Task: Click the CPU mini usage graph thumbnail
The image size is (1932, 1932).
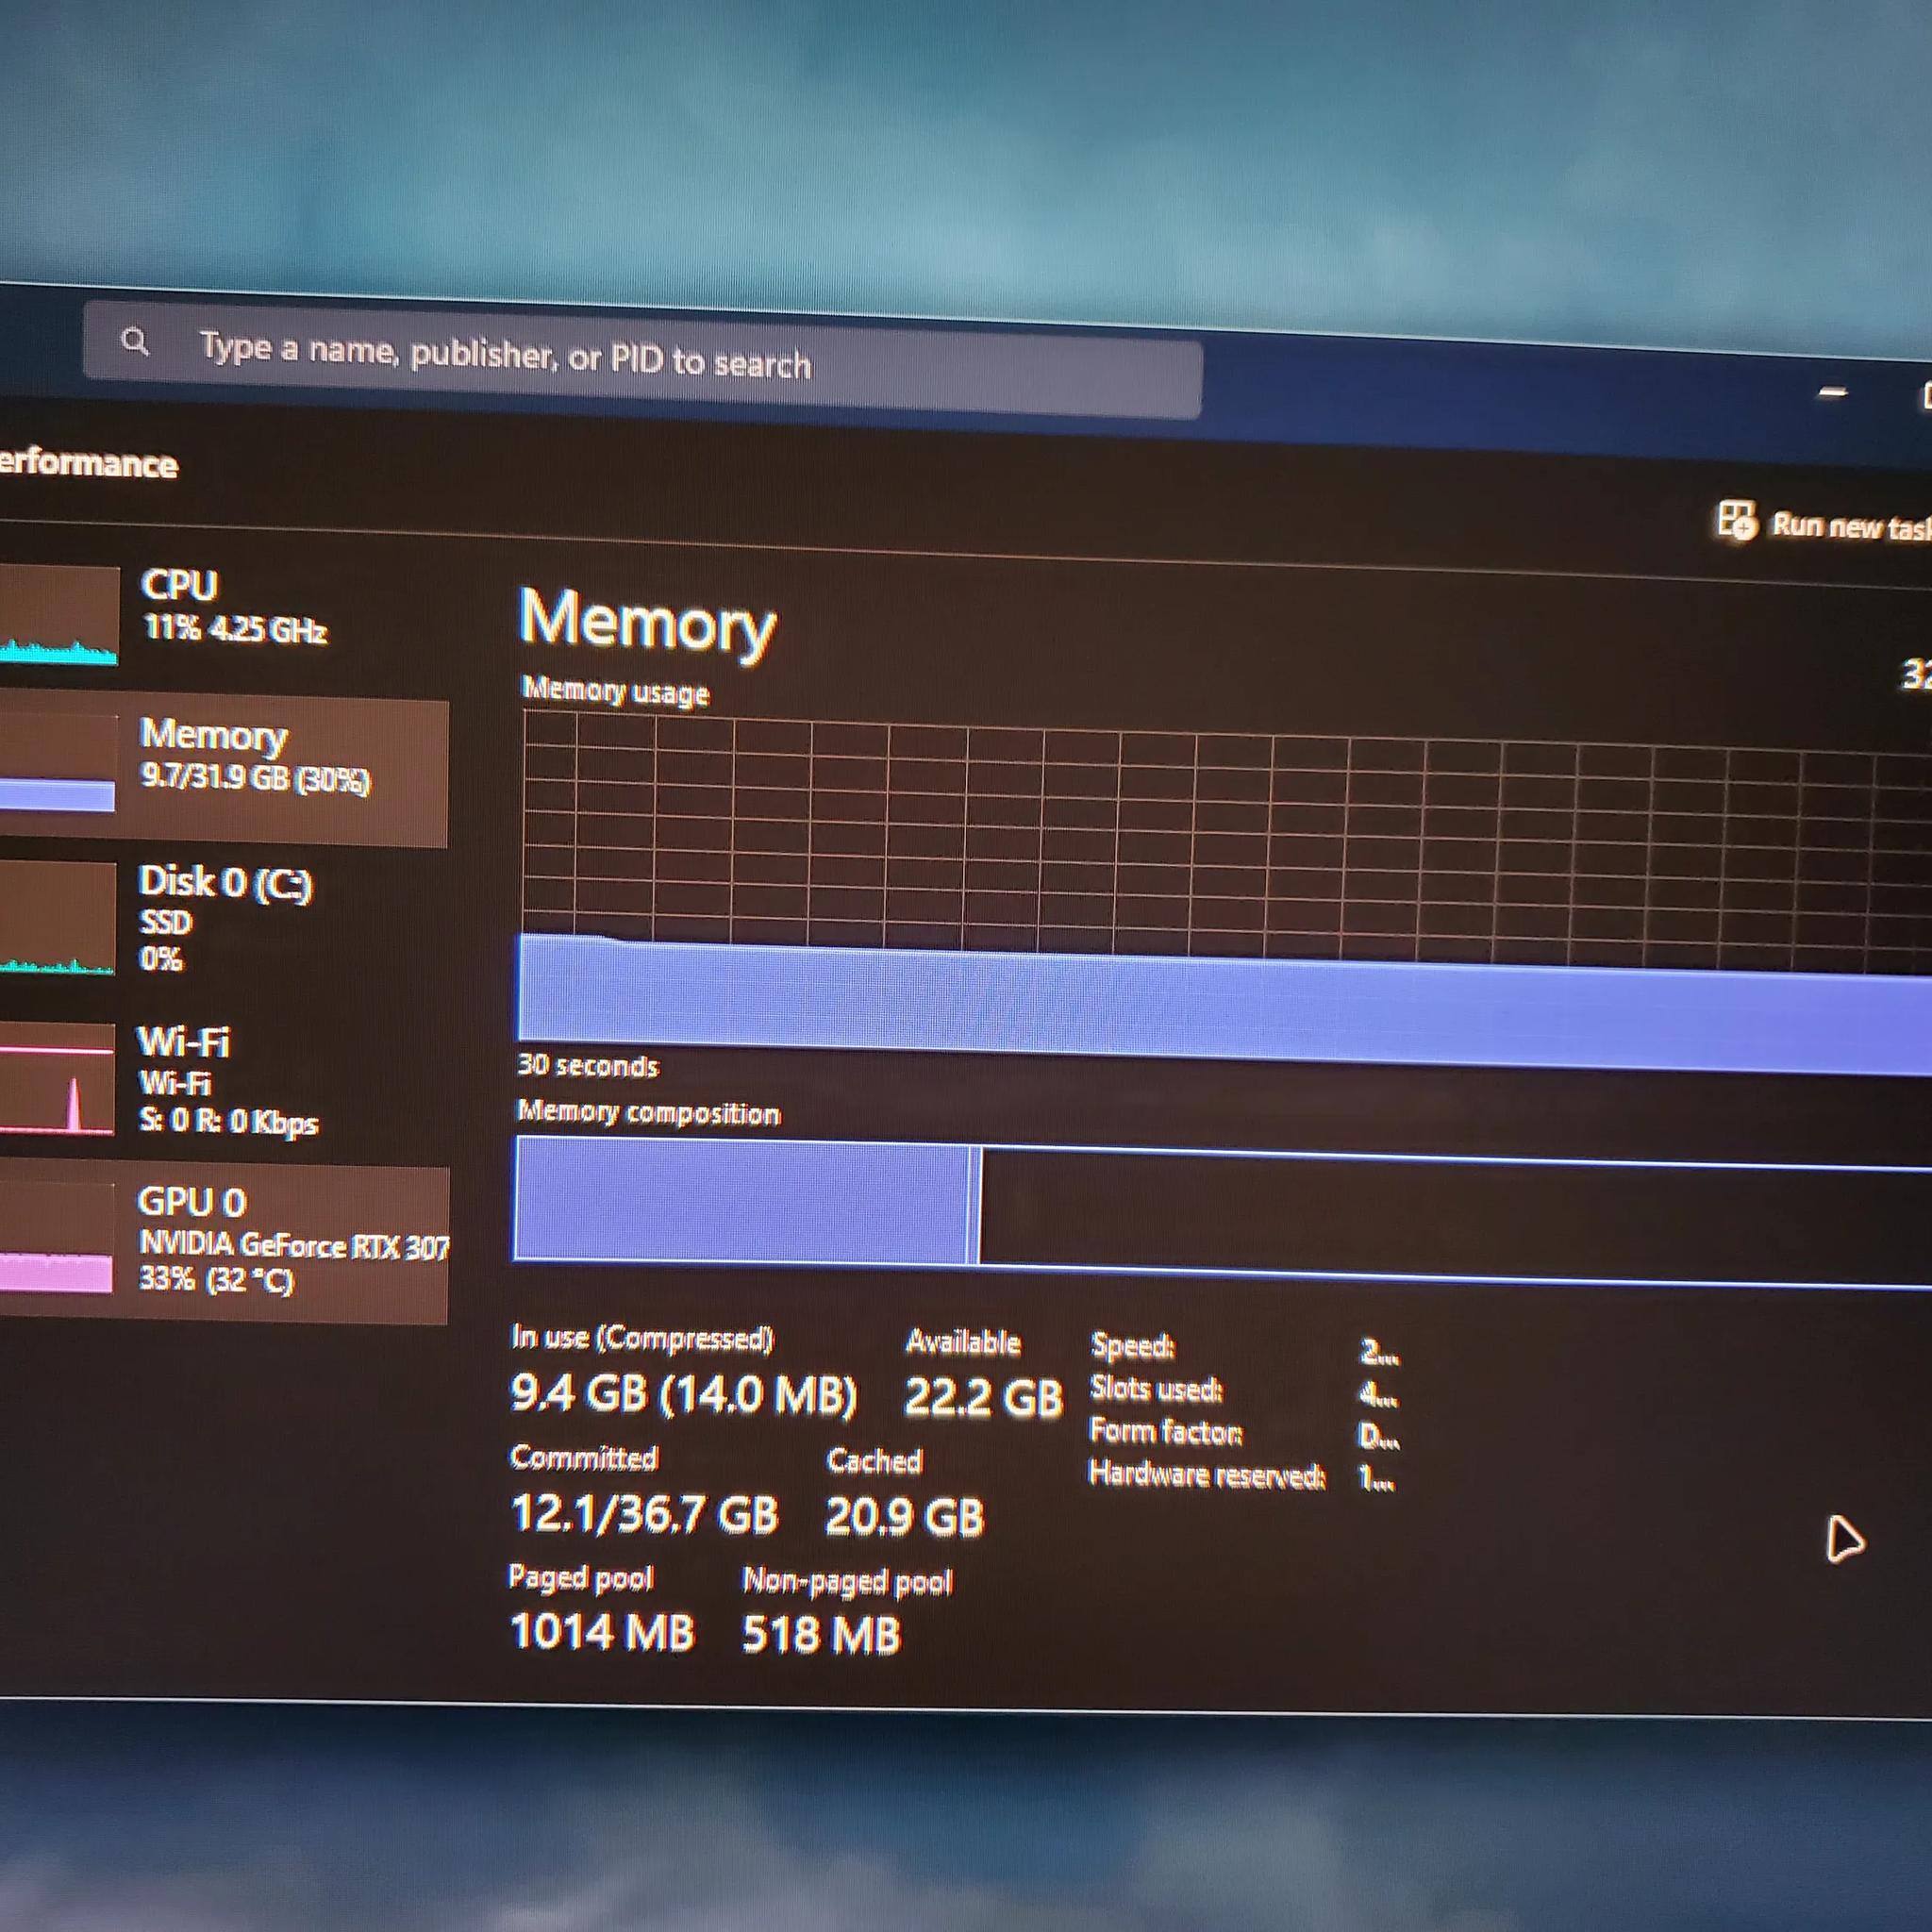Action: (x=58, y=615)
